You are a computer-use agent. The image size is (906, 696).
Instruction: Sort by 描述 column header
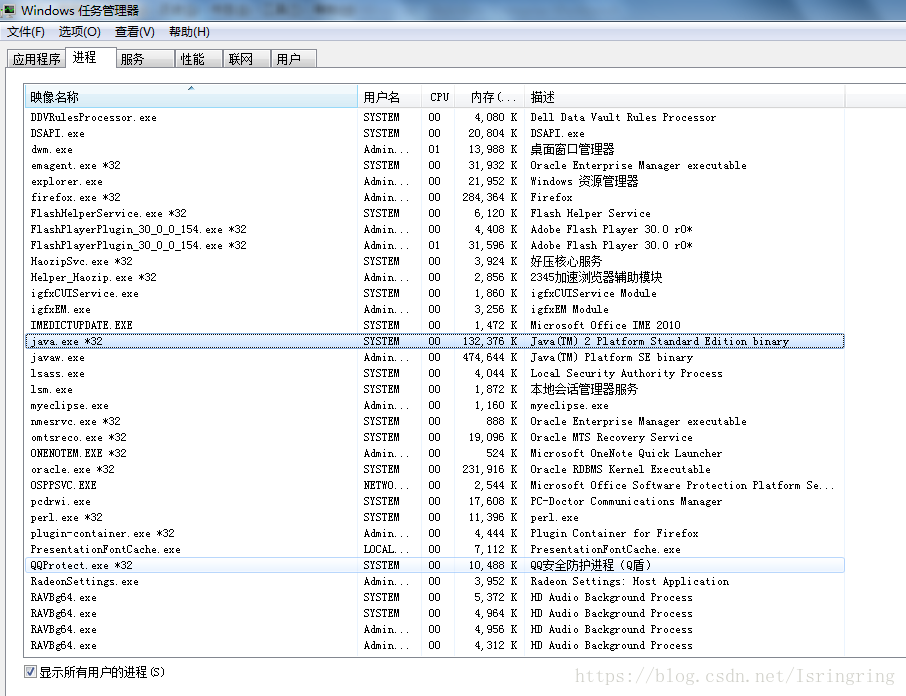coord(684,96)
